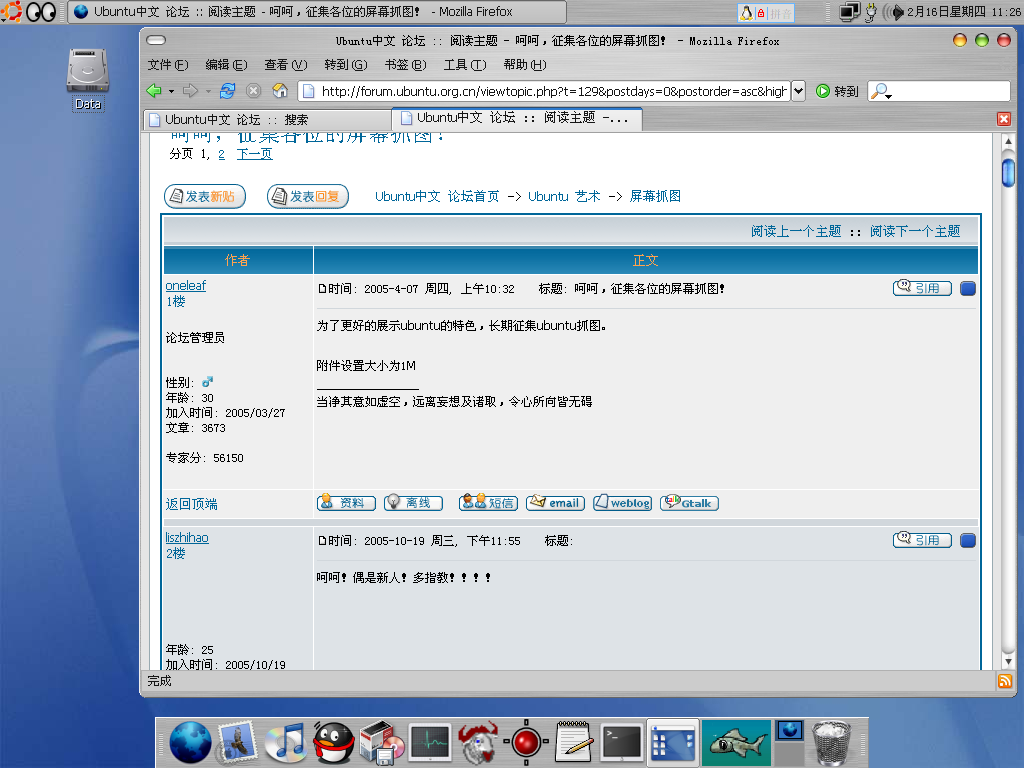Go to page 2 link
Viewport: 1024px width, 768px height.
pos(221,154)
